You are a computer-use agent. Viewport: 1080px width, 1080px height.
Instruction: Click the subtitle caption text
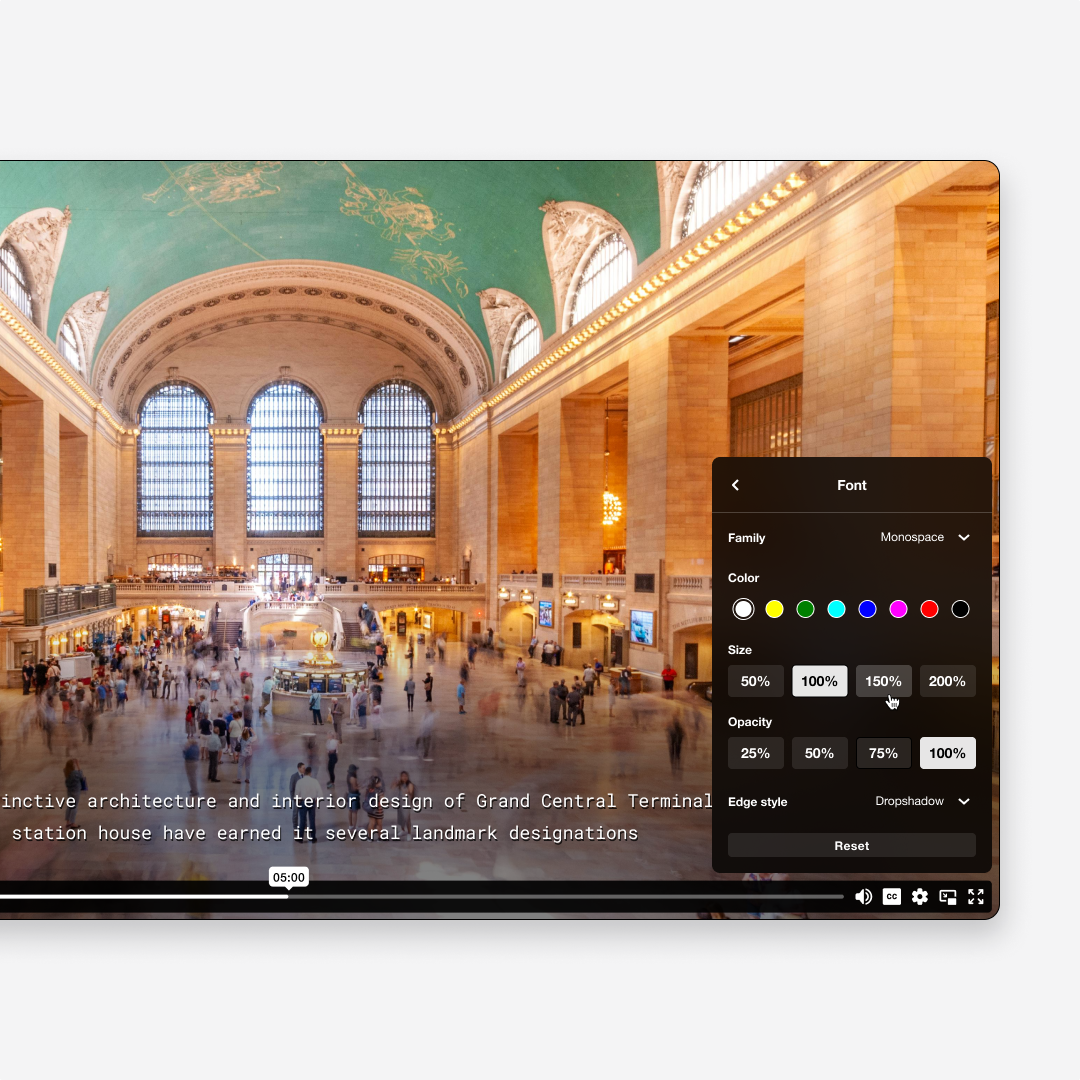tap(356, 817)
